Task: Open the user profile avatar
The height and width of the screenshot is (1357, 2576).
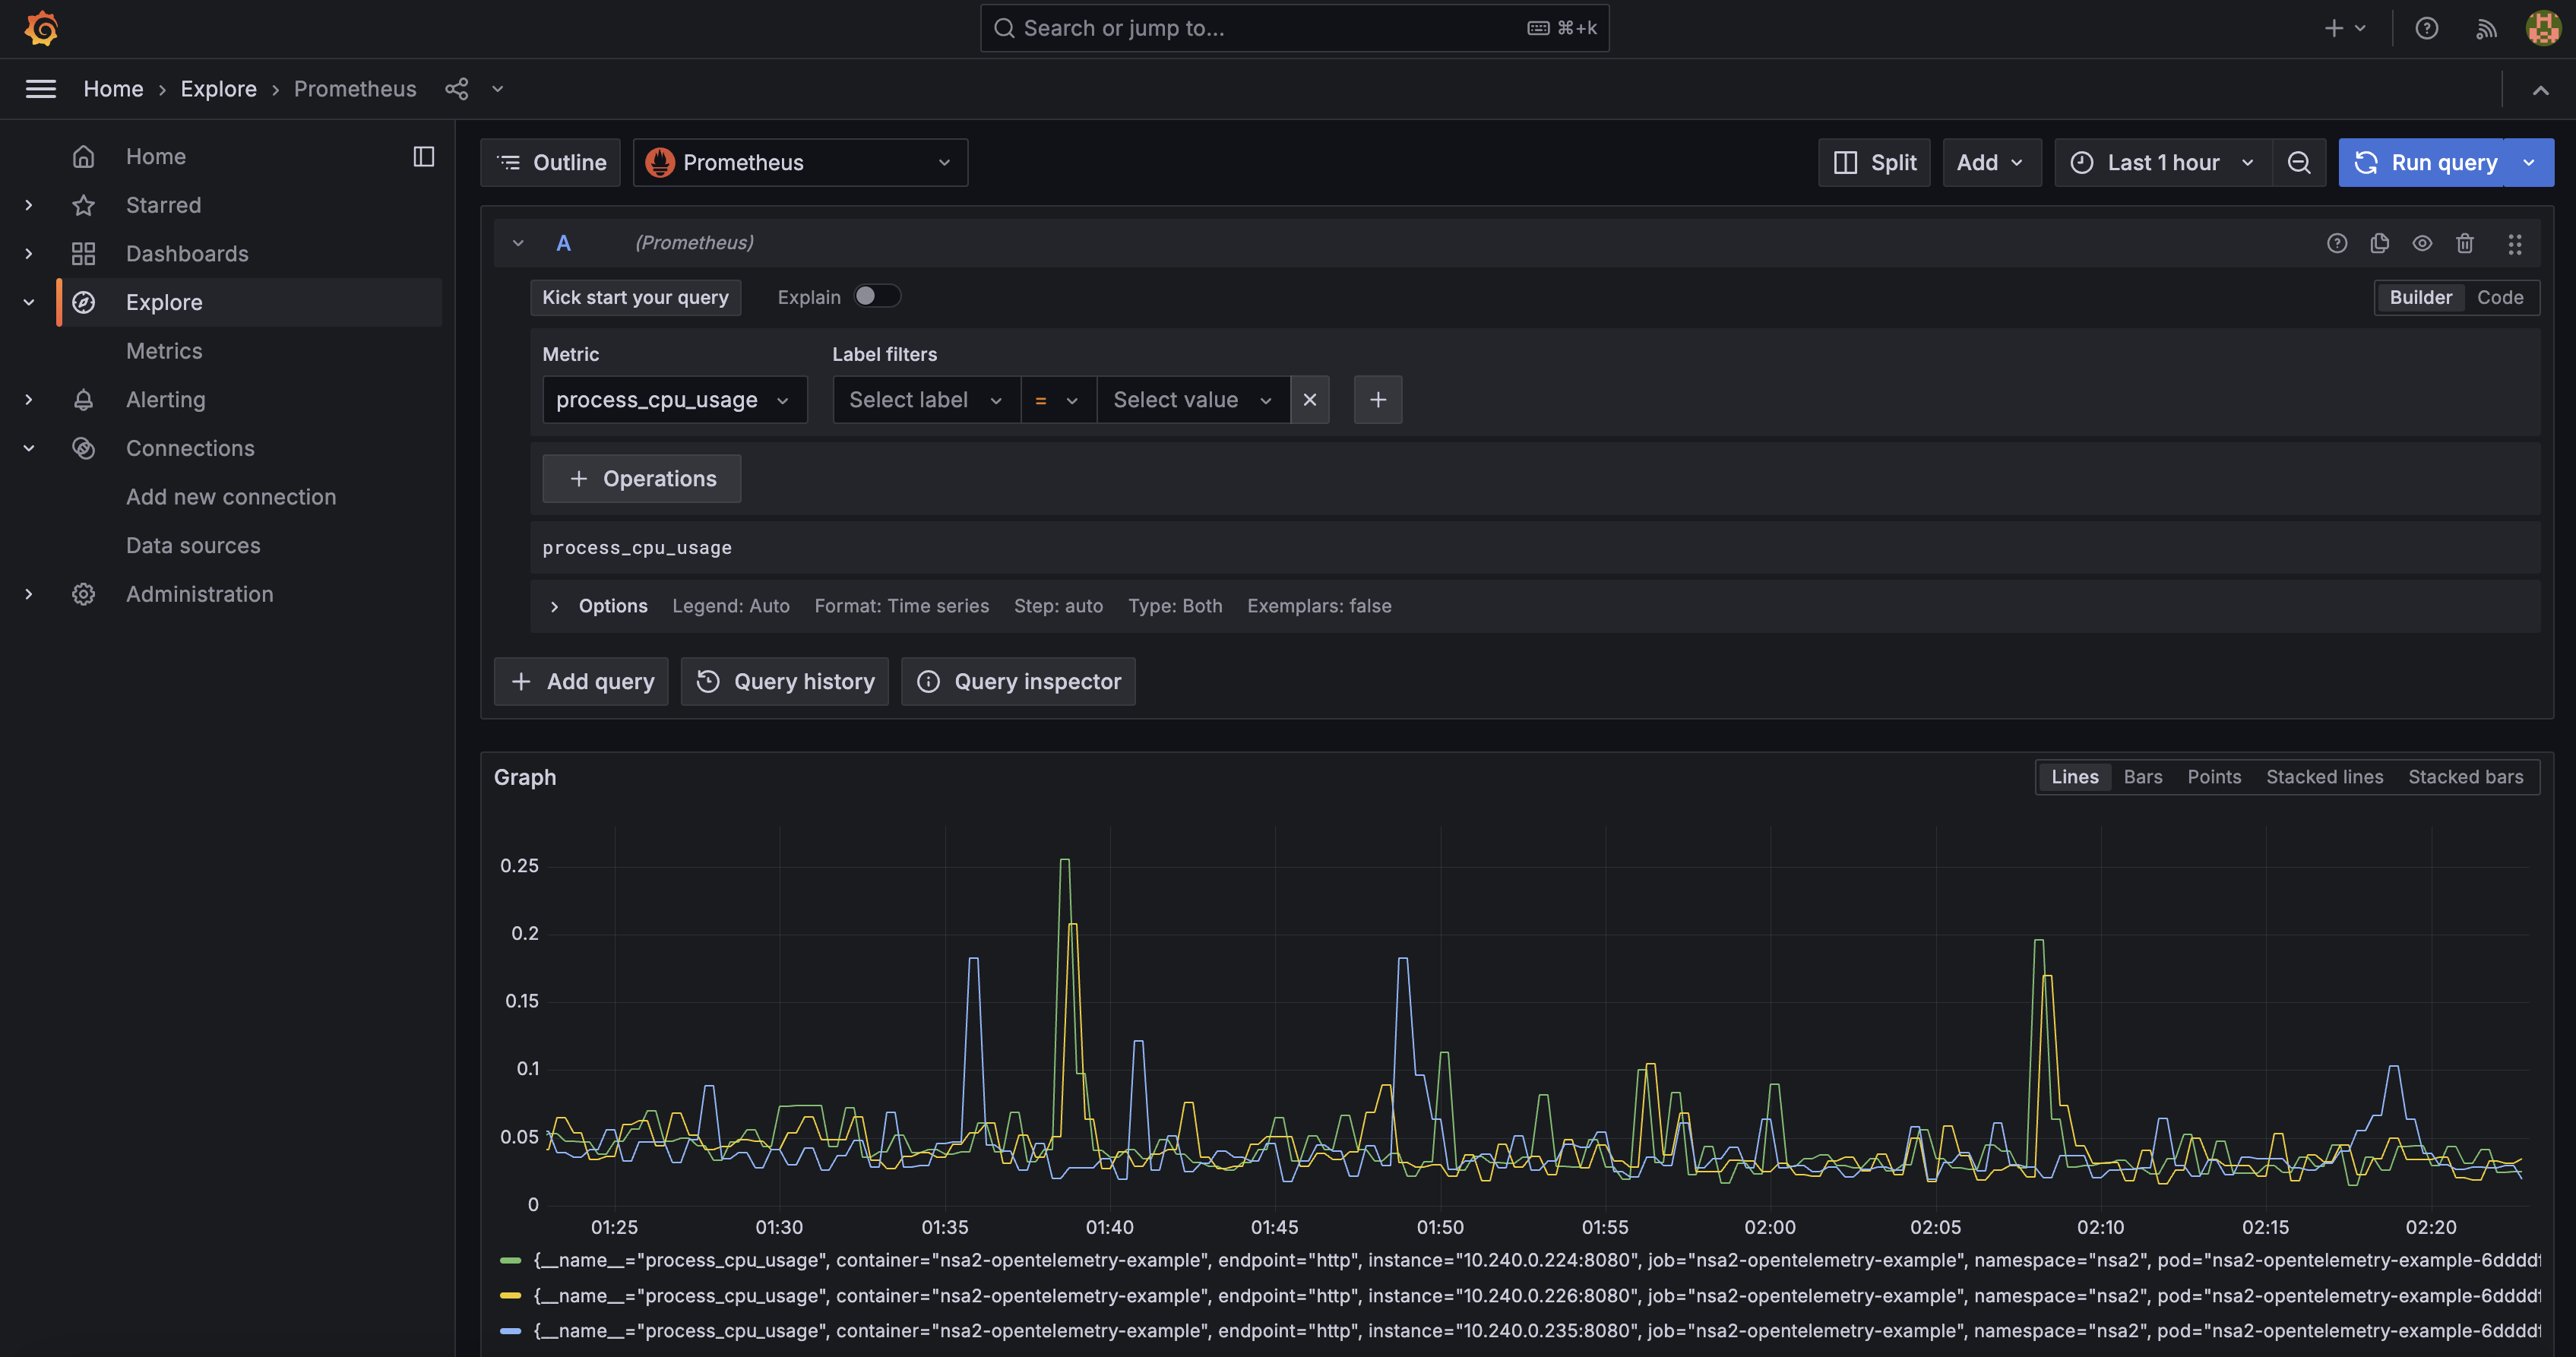Action: click(x=2543, y=28)
